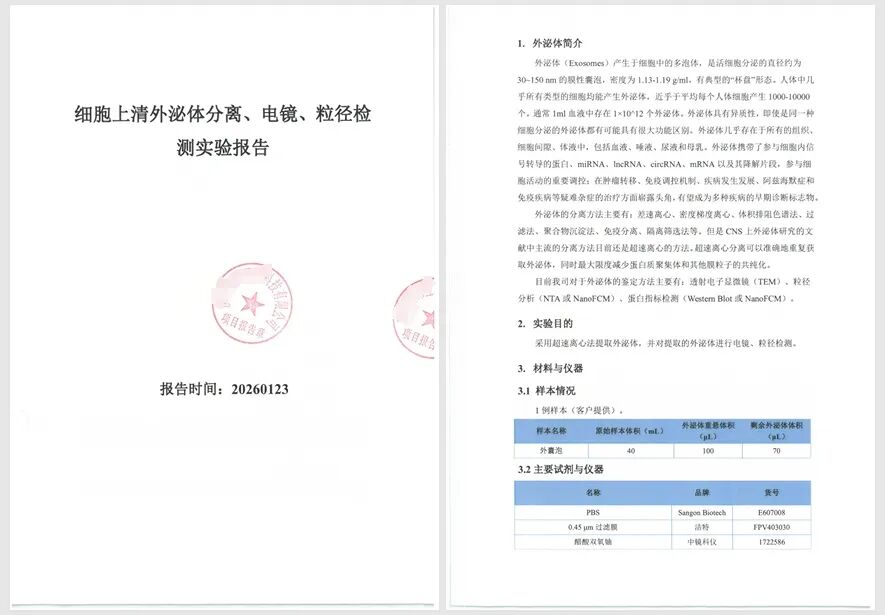Click the catalog number FPV403030
This screenshot has width=885, height=615.
coord(771,527)
